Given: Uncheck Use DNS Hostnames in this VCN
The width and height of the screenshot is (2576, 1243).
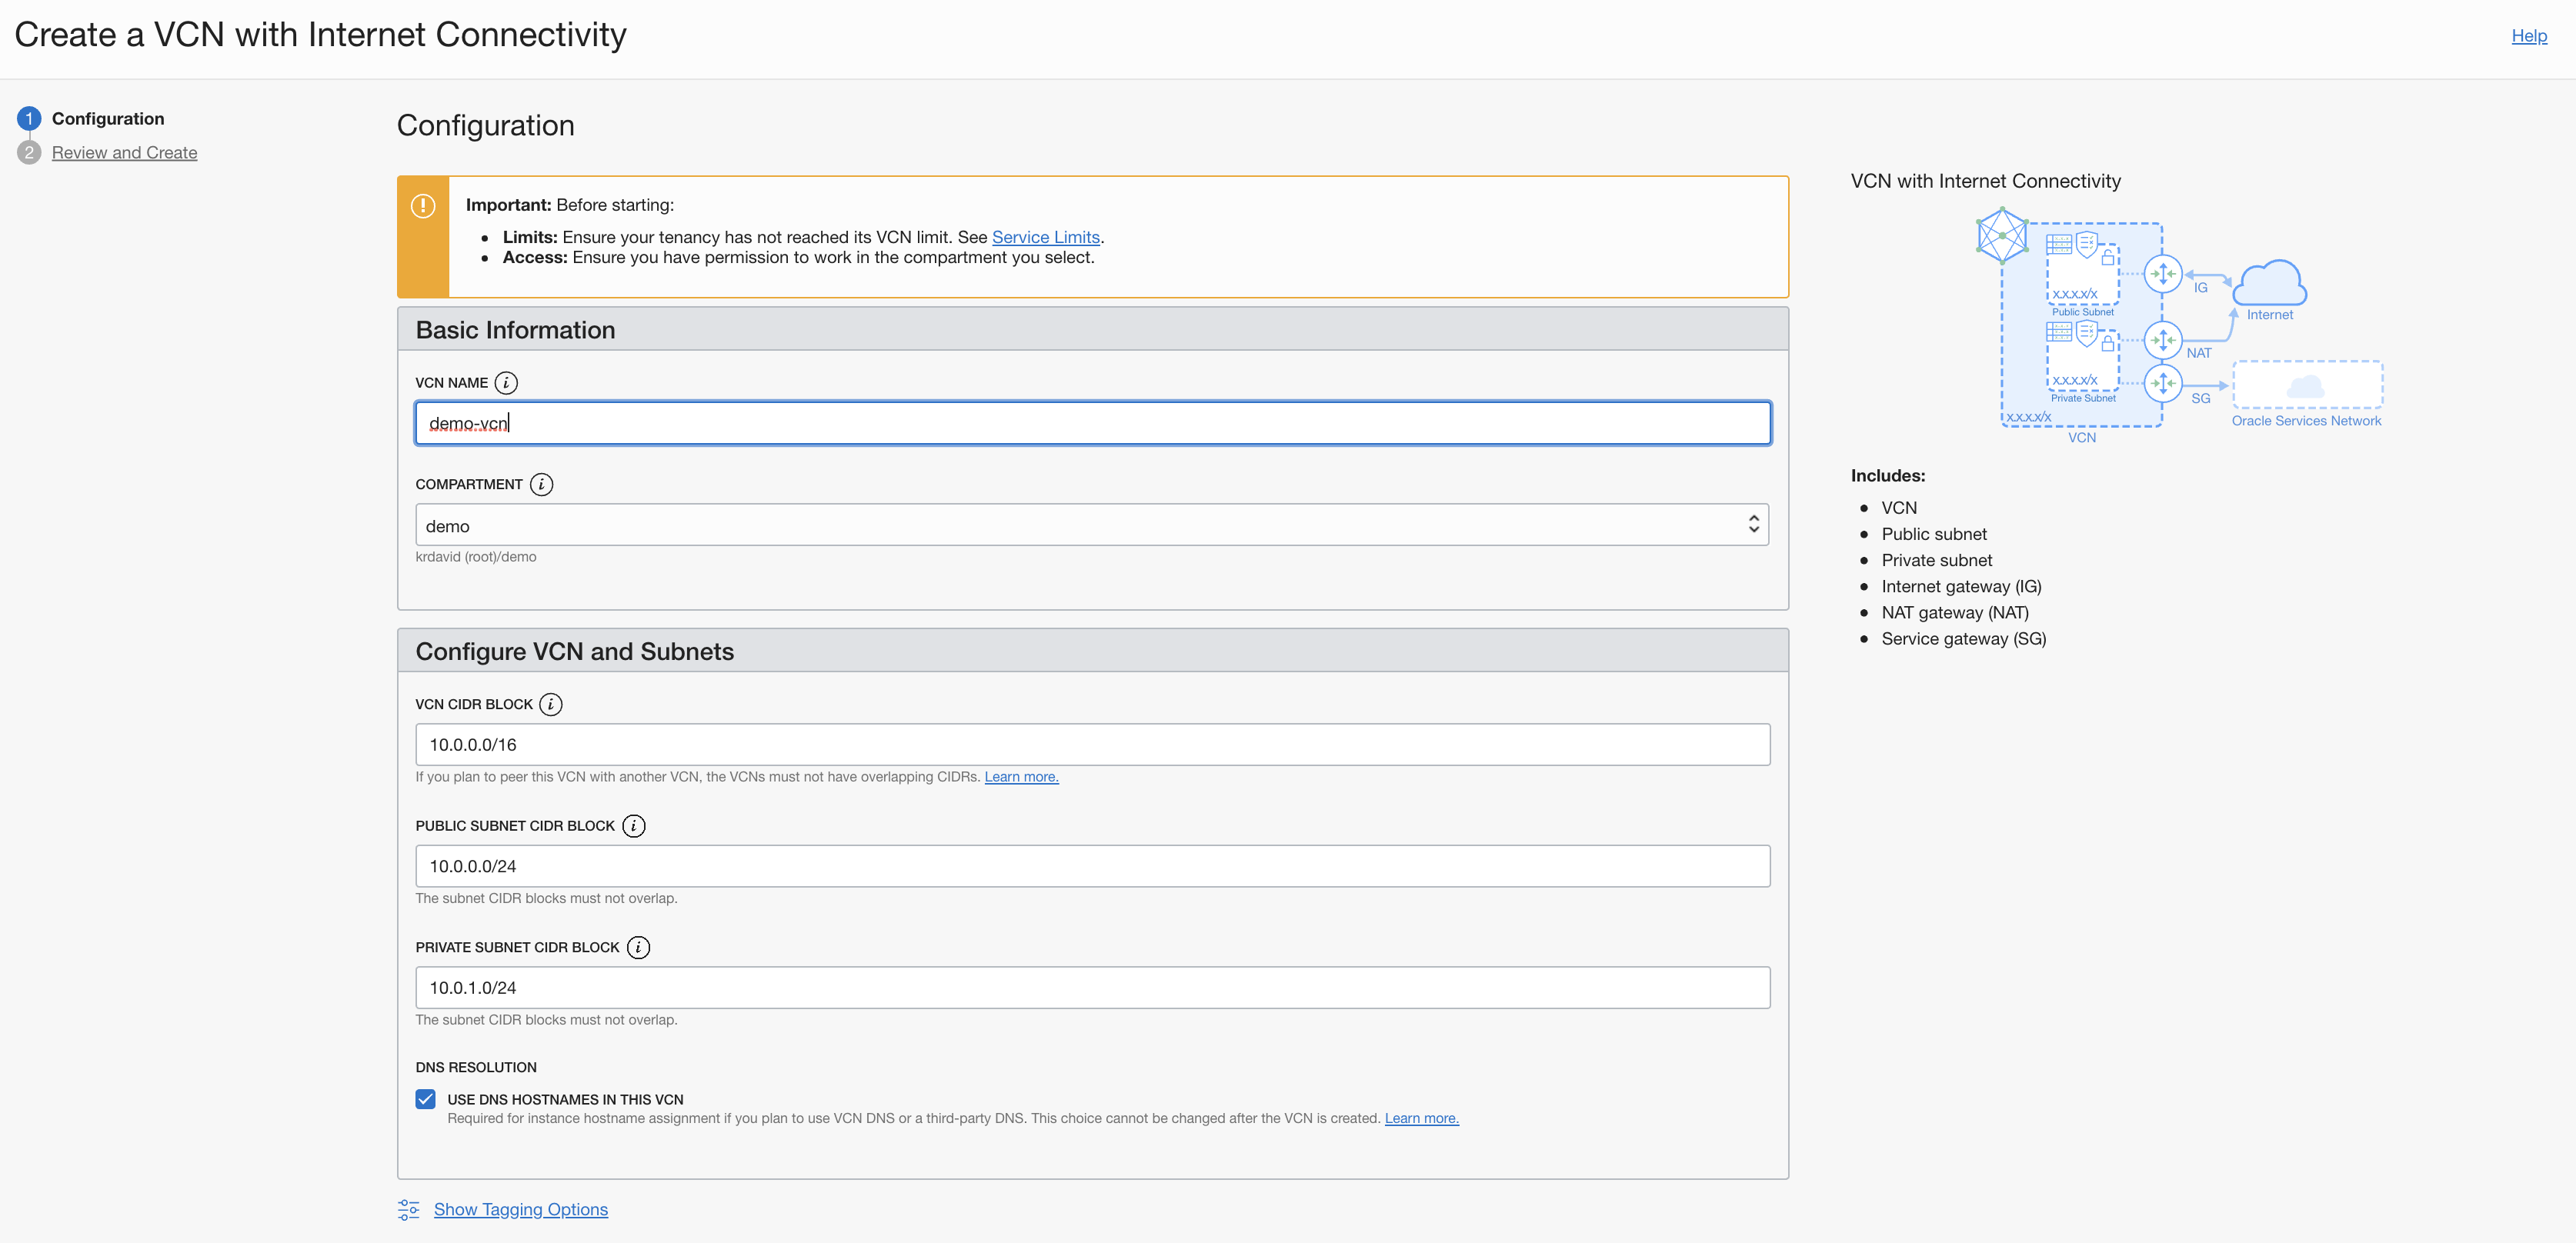Looking at the screenshot, I should point(426,1099).
